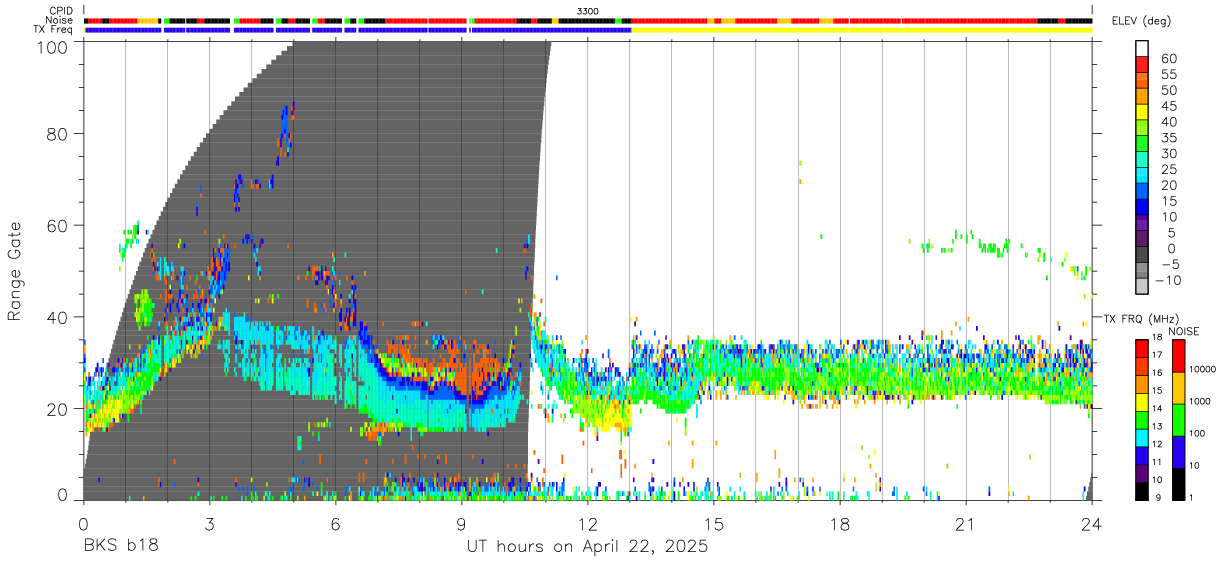Click the 'CPID' row label
Viewport: 1228px width, 567px height.
61,11
